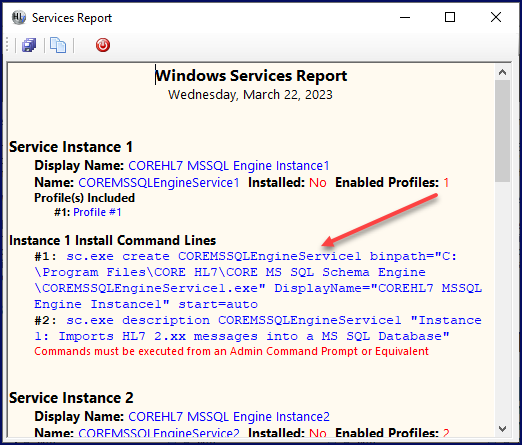Click the Service Instance 2 heading

[x=71, y=398]
